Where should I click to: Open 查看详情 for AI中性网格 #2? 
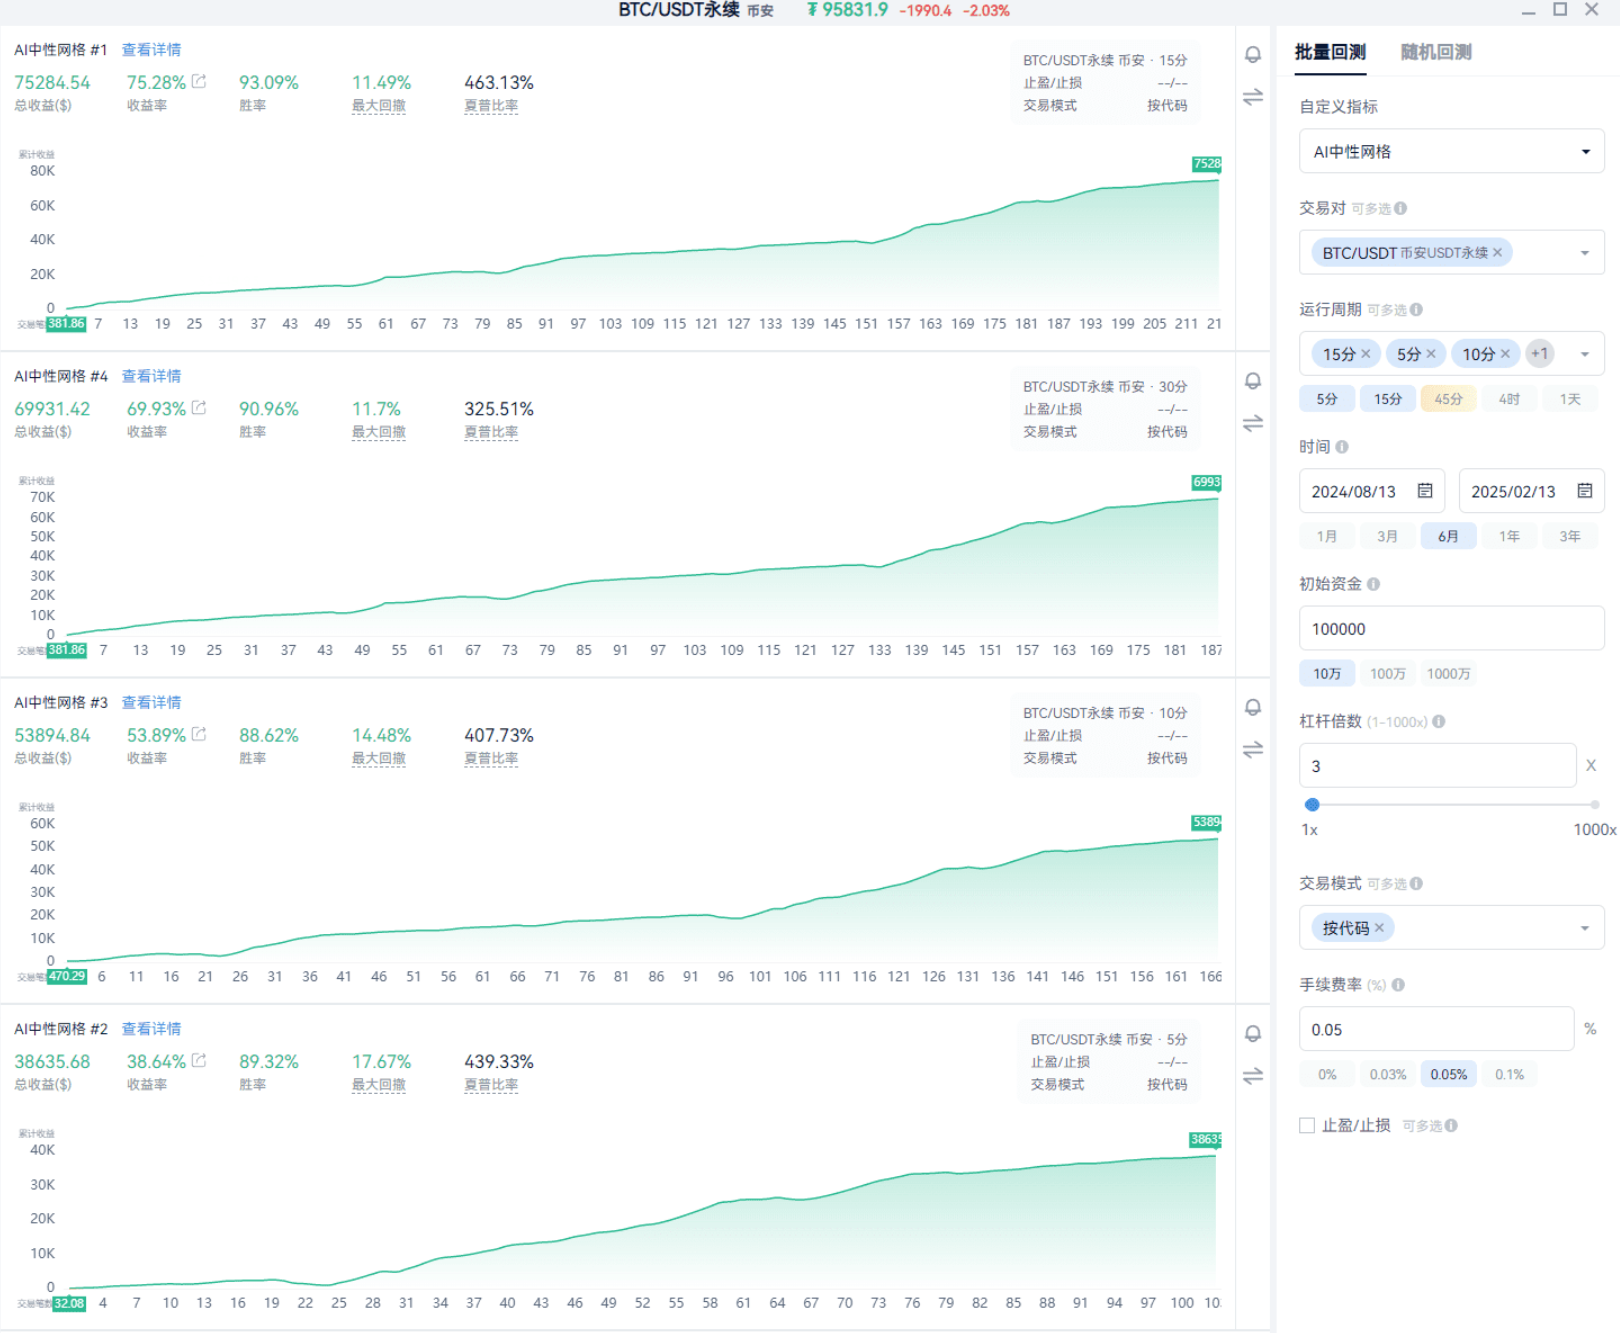point(151,1029)
